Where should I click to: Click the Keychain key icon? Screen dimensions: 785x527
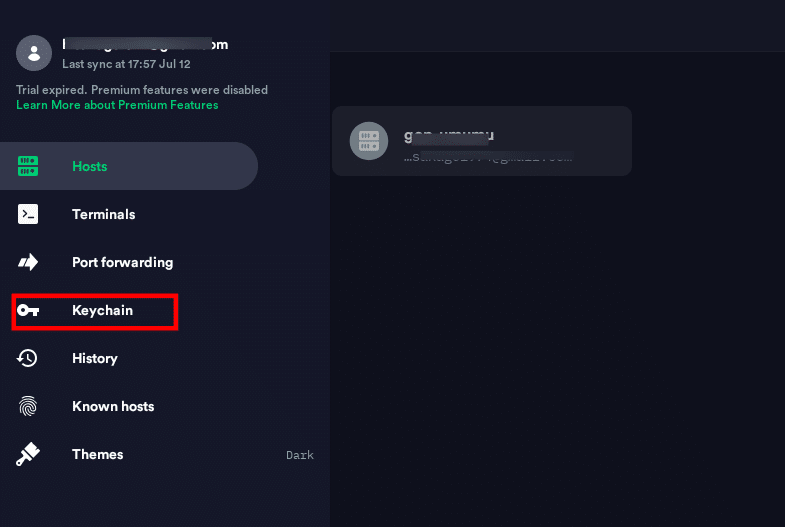coord(28,311)
